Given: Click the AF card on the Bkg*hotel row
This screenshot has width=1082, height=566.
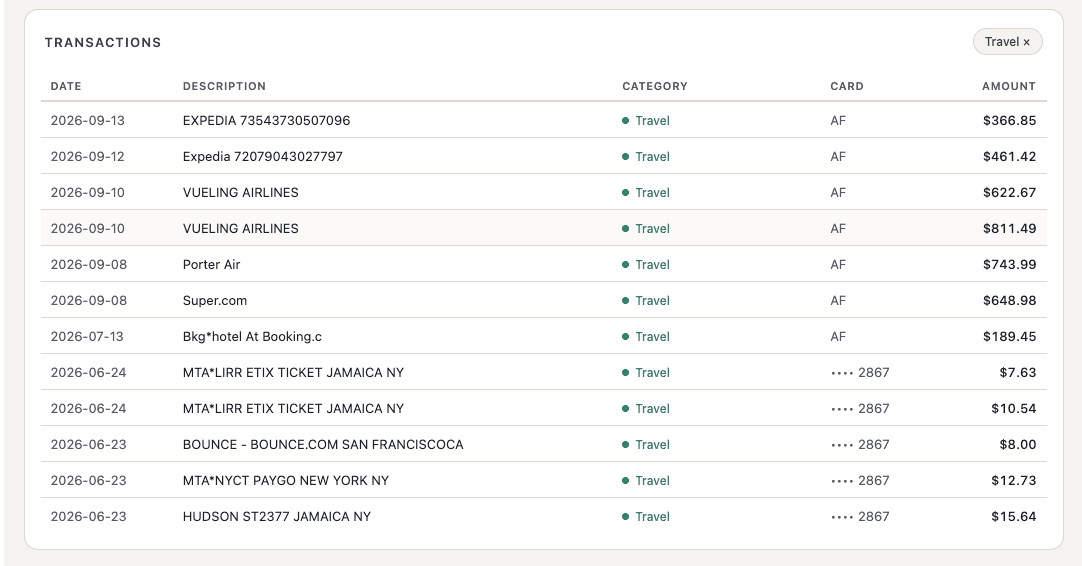Looking at the screenshot, I should pos(838,336).
